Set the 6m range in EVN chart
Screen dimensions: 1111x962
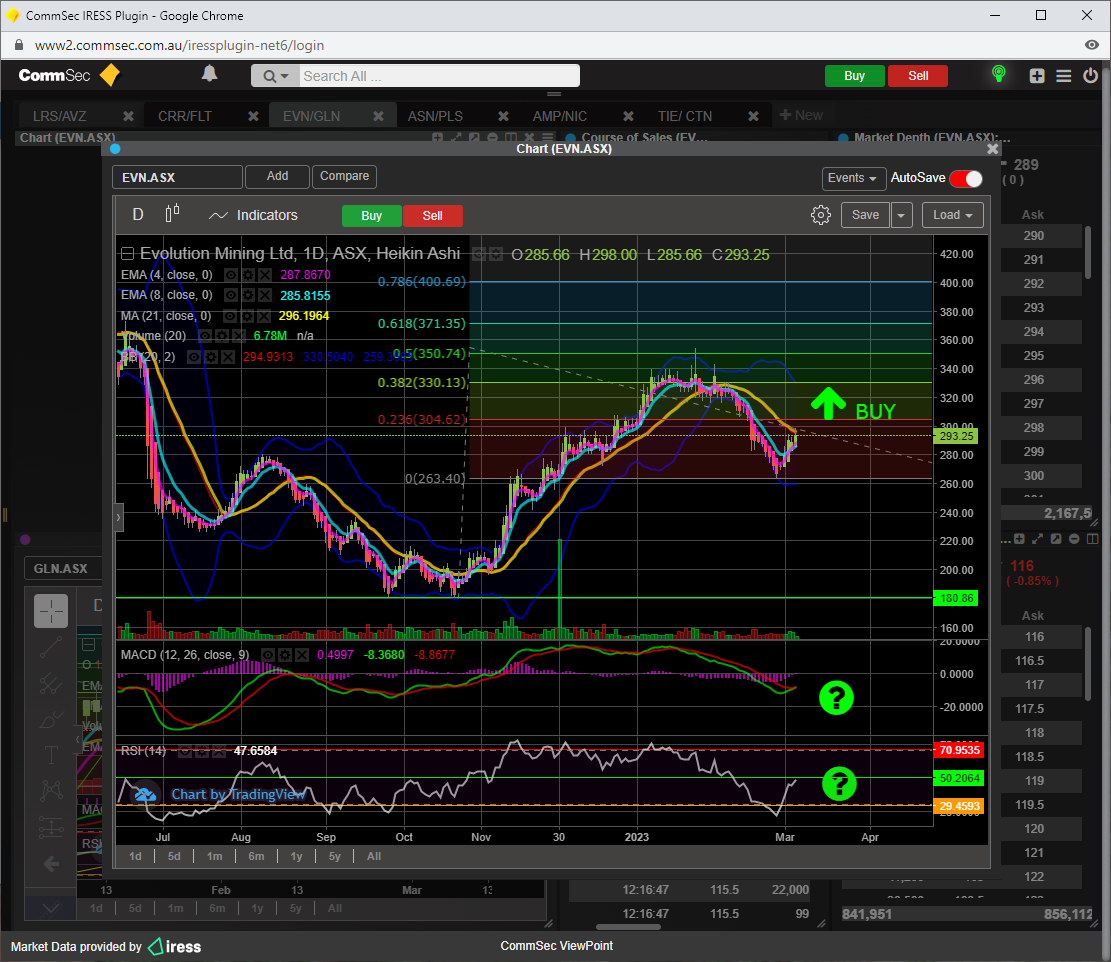click(x=256, y=856)
